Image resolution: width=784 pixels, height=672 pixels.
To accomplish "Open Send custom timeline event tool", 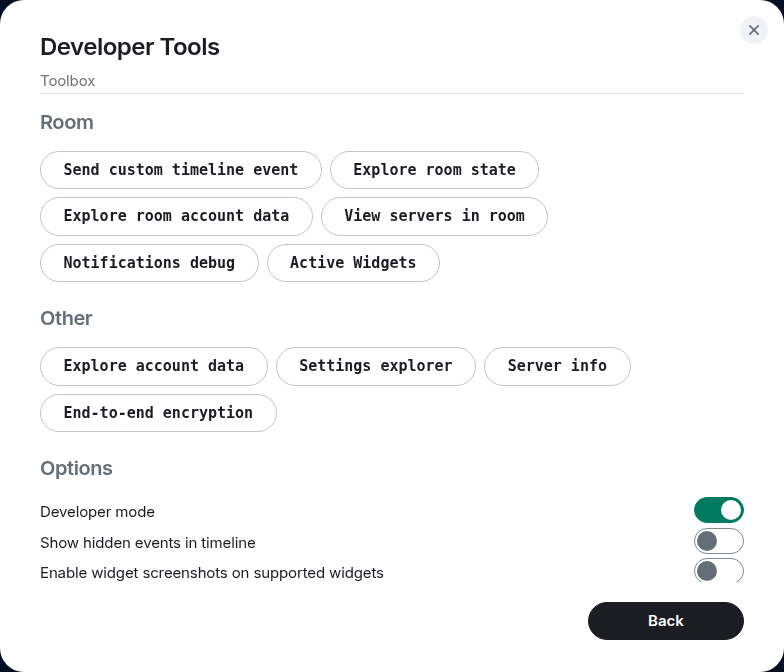I will (x=181, y=170).
